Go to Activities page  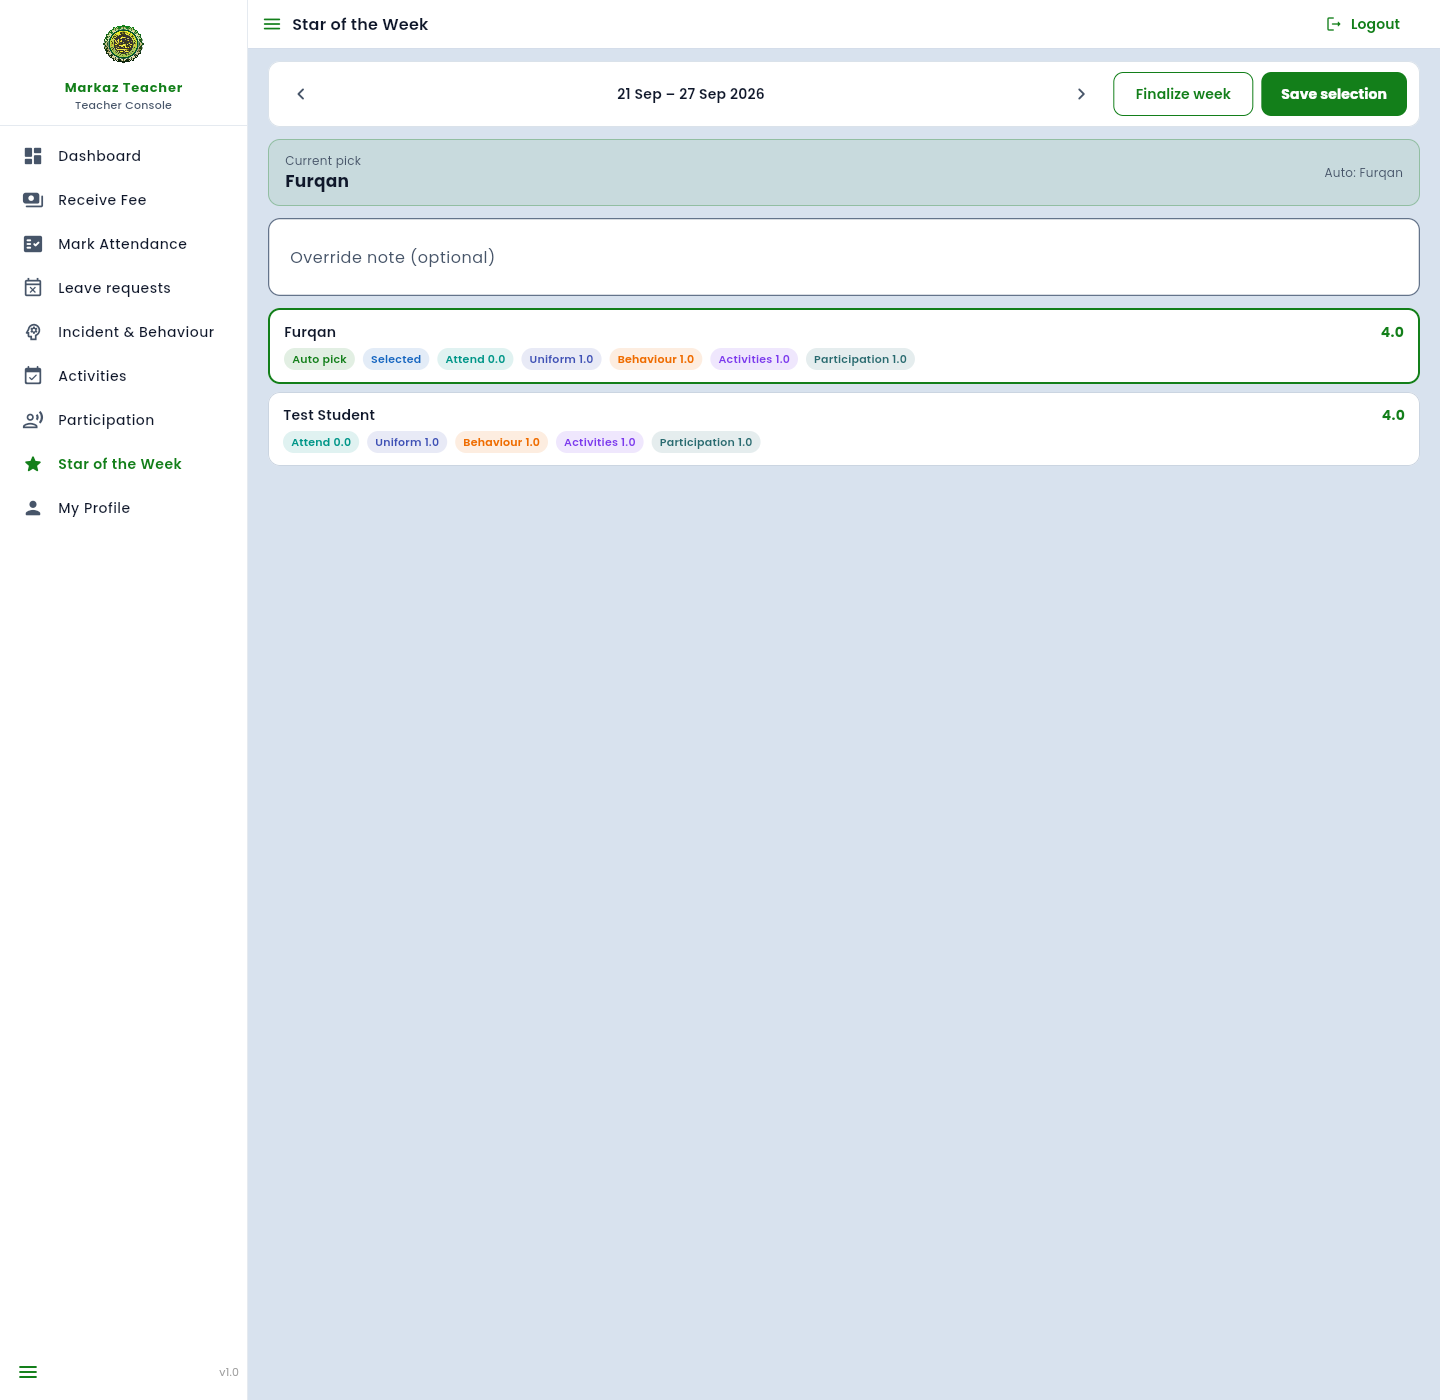click(x=124, y=376)
